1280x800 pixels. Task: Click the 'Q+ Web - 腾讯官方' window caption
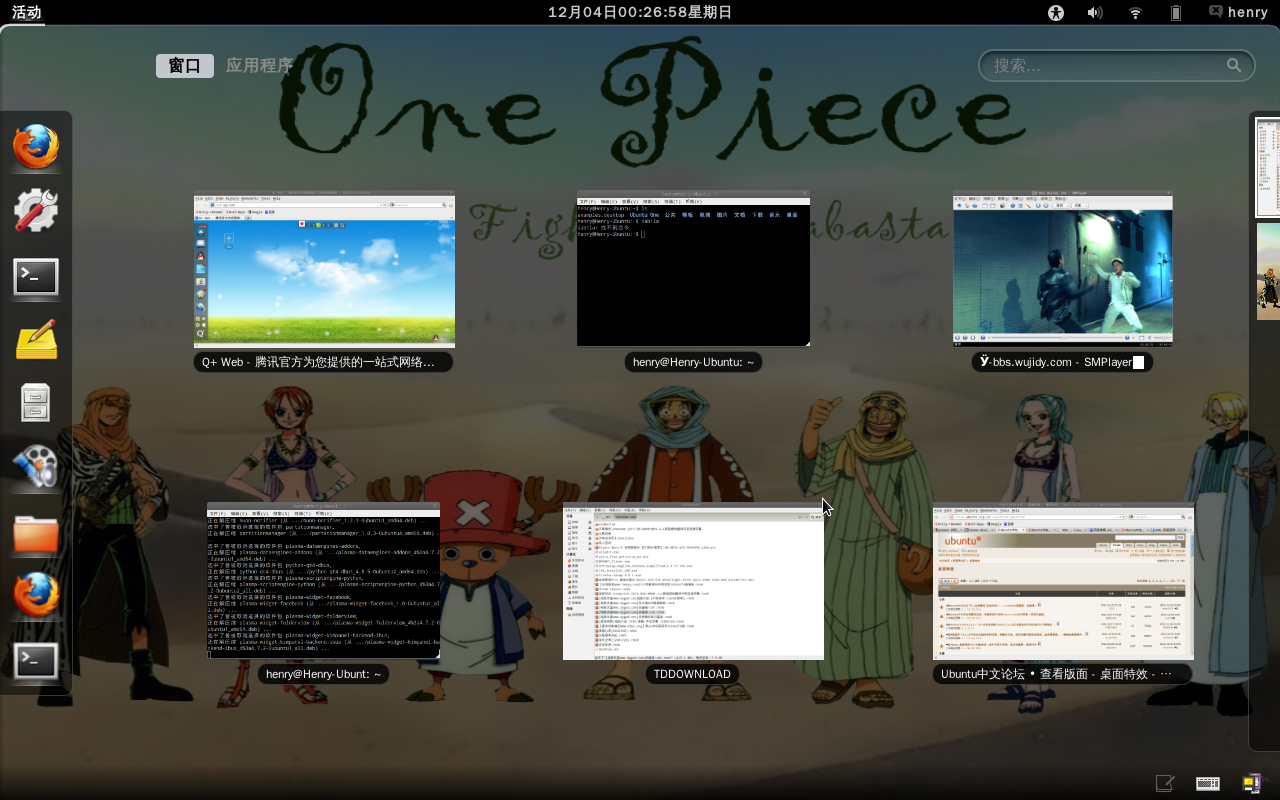click(x=324, y=362)
